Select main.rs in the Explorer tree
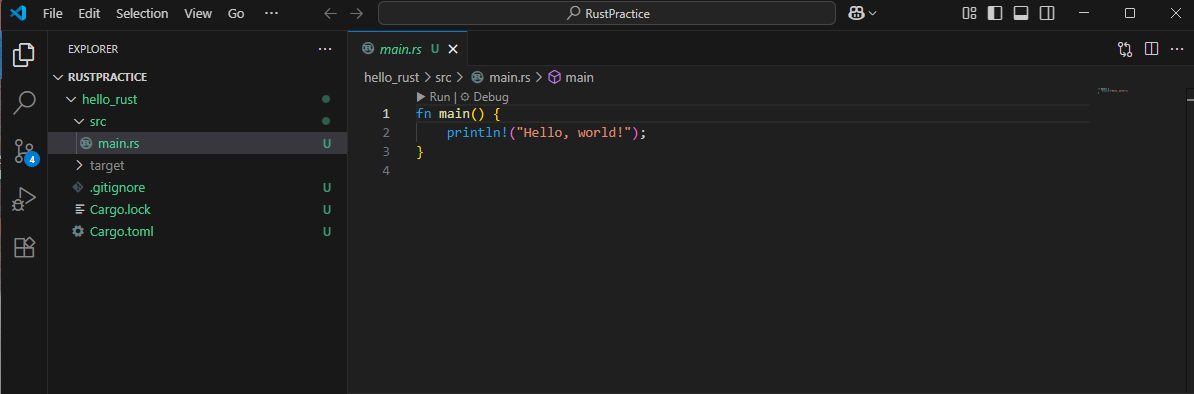The image size is (1194, 394). (x=197, y=143)
